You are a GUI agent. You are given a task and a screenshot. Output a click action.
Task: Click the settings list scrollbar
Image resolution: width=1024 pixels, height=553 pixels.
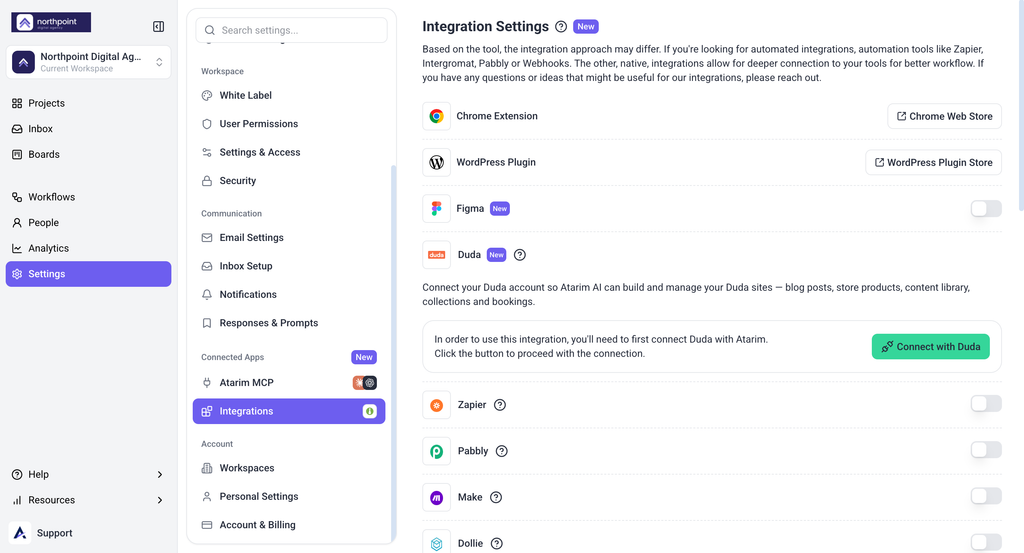coord(393,353)
